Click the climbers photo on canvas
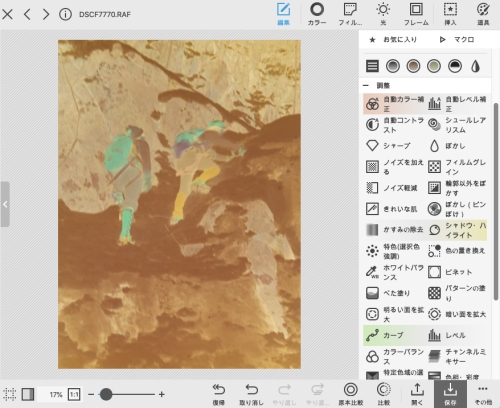This screenshot has height=408, width=500. click(x=179, y=204)
